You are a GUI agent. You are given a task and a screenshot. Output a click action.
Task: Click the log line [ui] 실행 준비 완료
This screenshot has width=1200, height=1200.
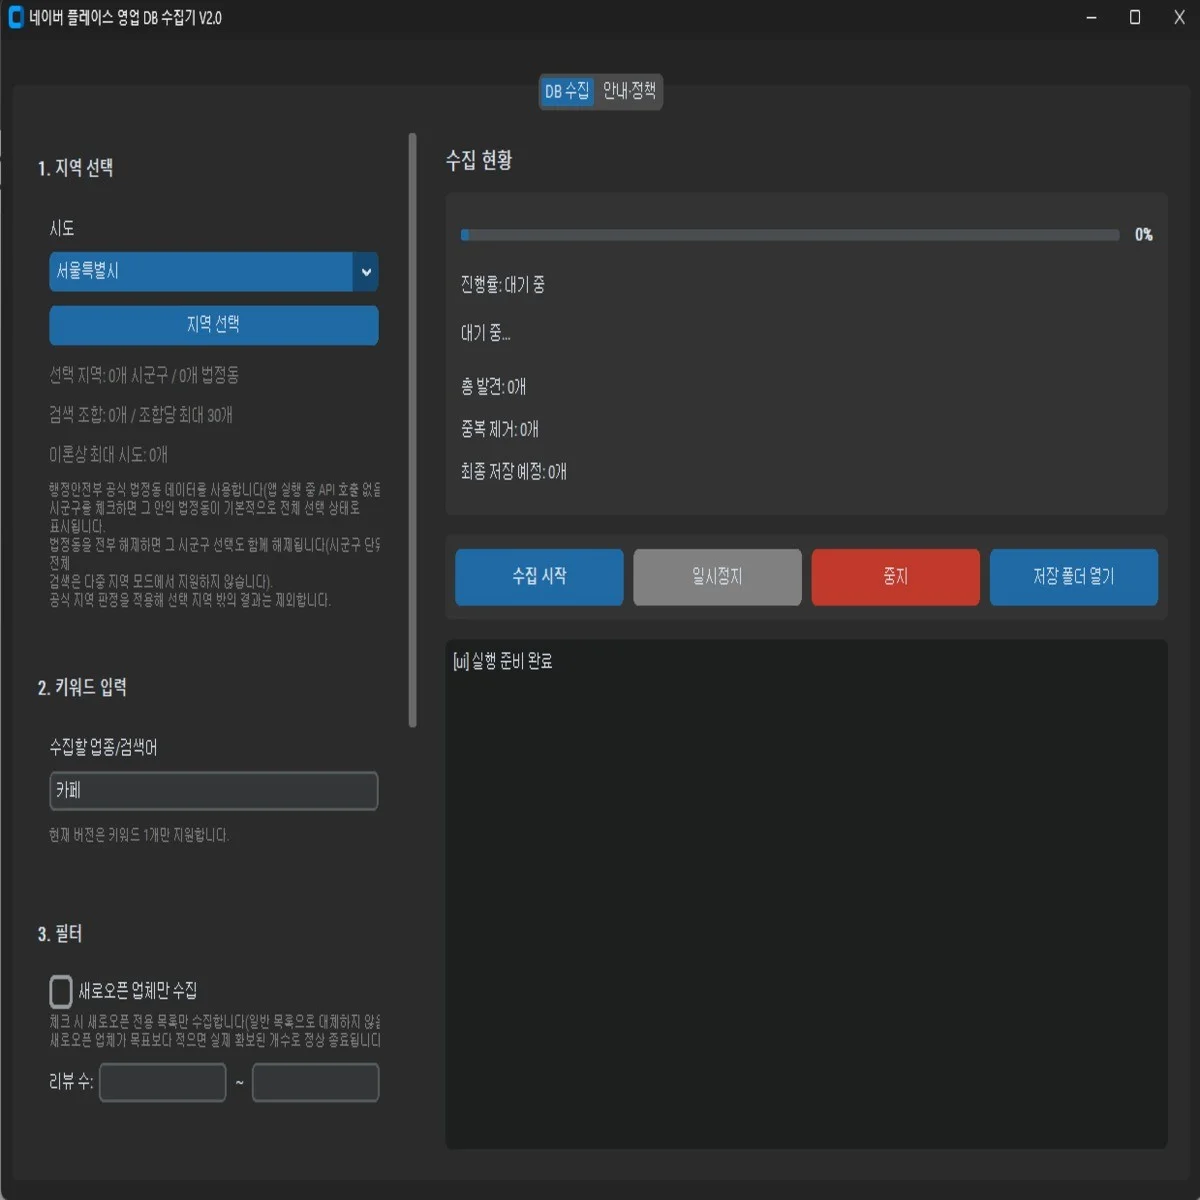[x=503, y=661]
